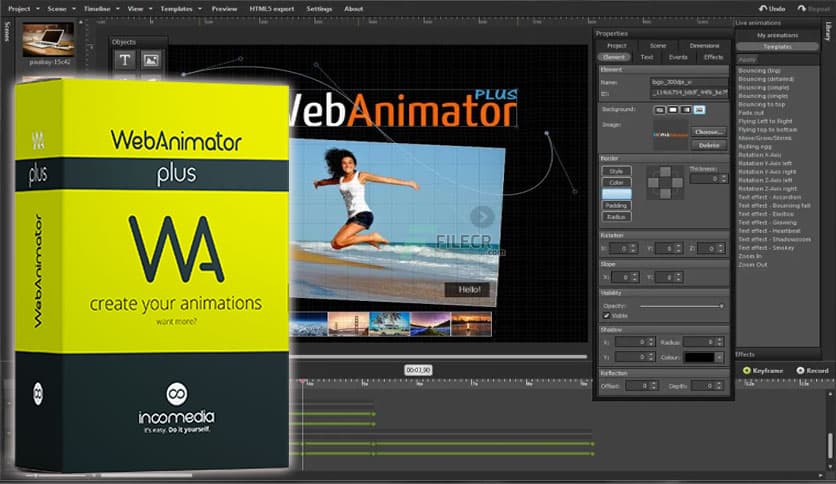This screenshot has height=484, width=836.
Task: Click right square in border side selector
Action: (x=677, y=183)
